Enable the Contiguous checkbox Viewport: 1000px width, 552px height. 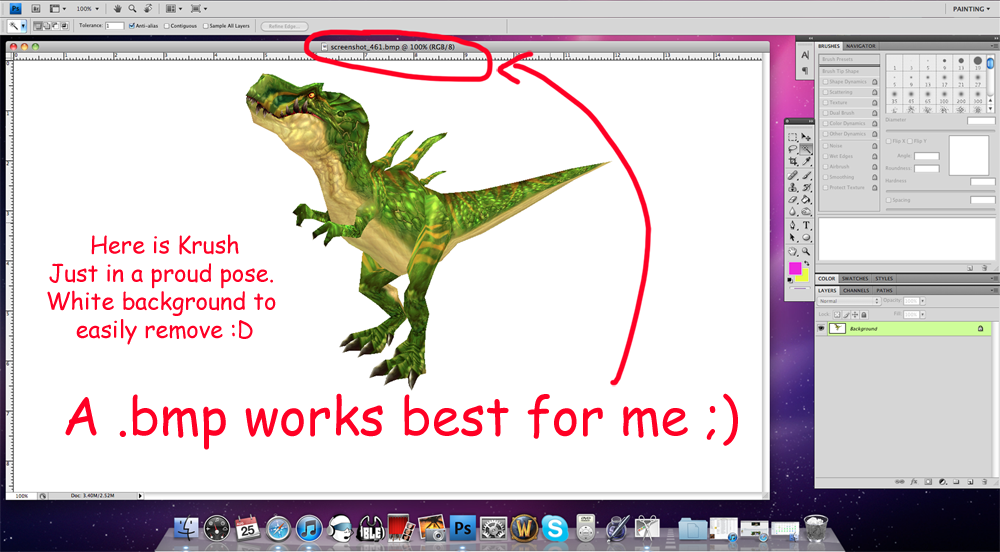(164, 25)
